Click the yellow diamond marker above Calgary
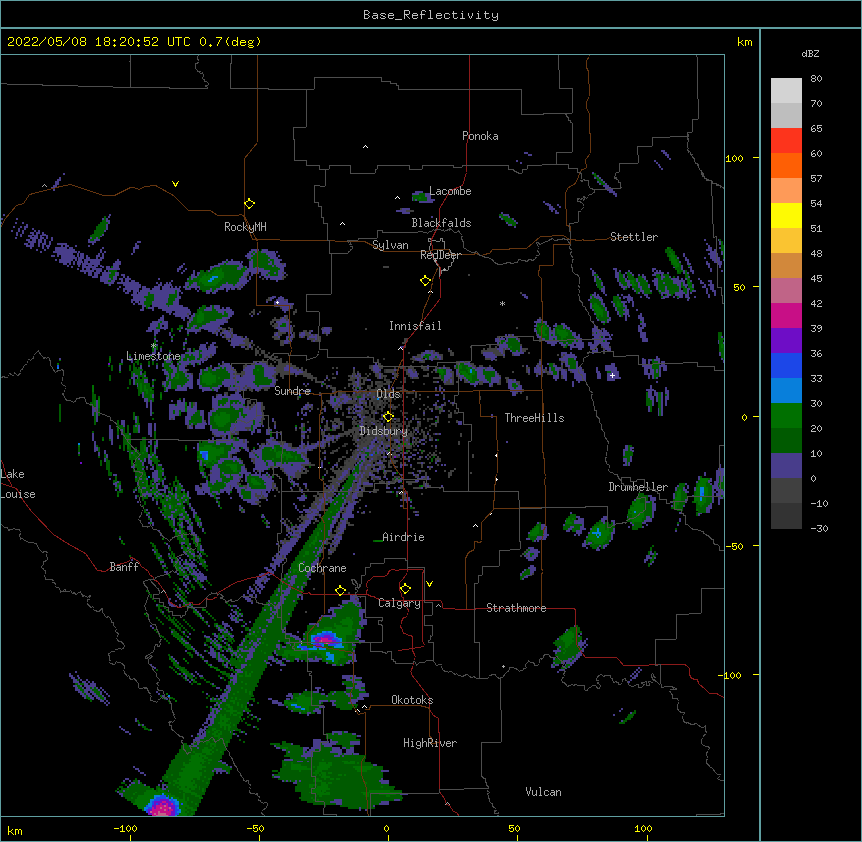The width and height of the screenshot is (862, 842). (x=405, y=589)
